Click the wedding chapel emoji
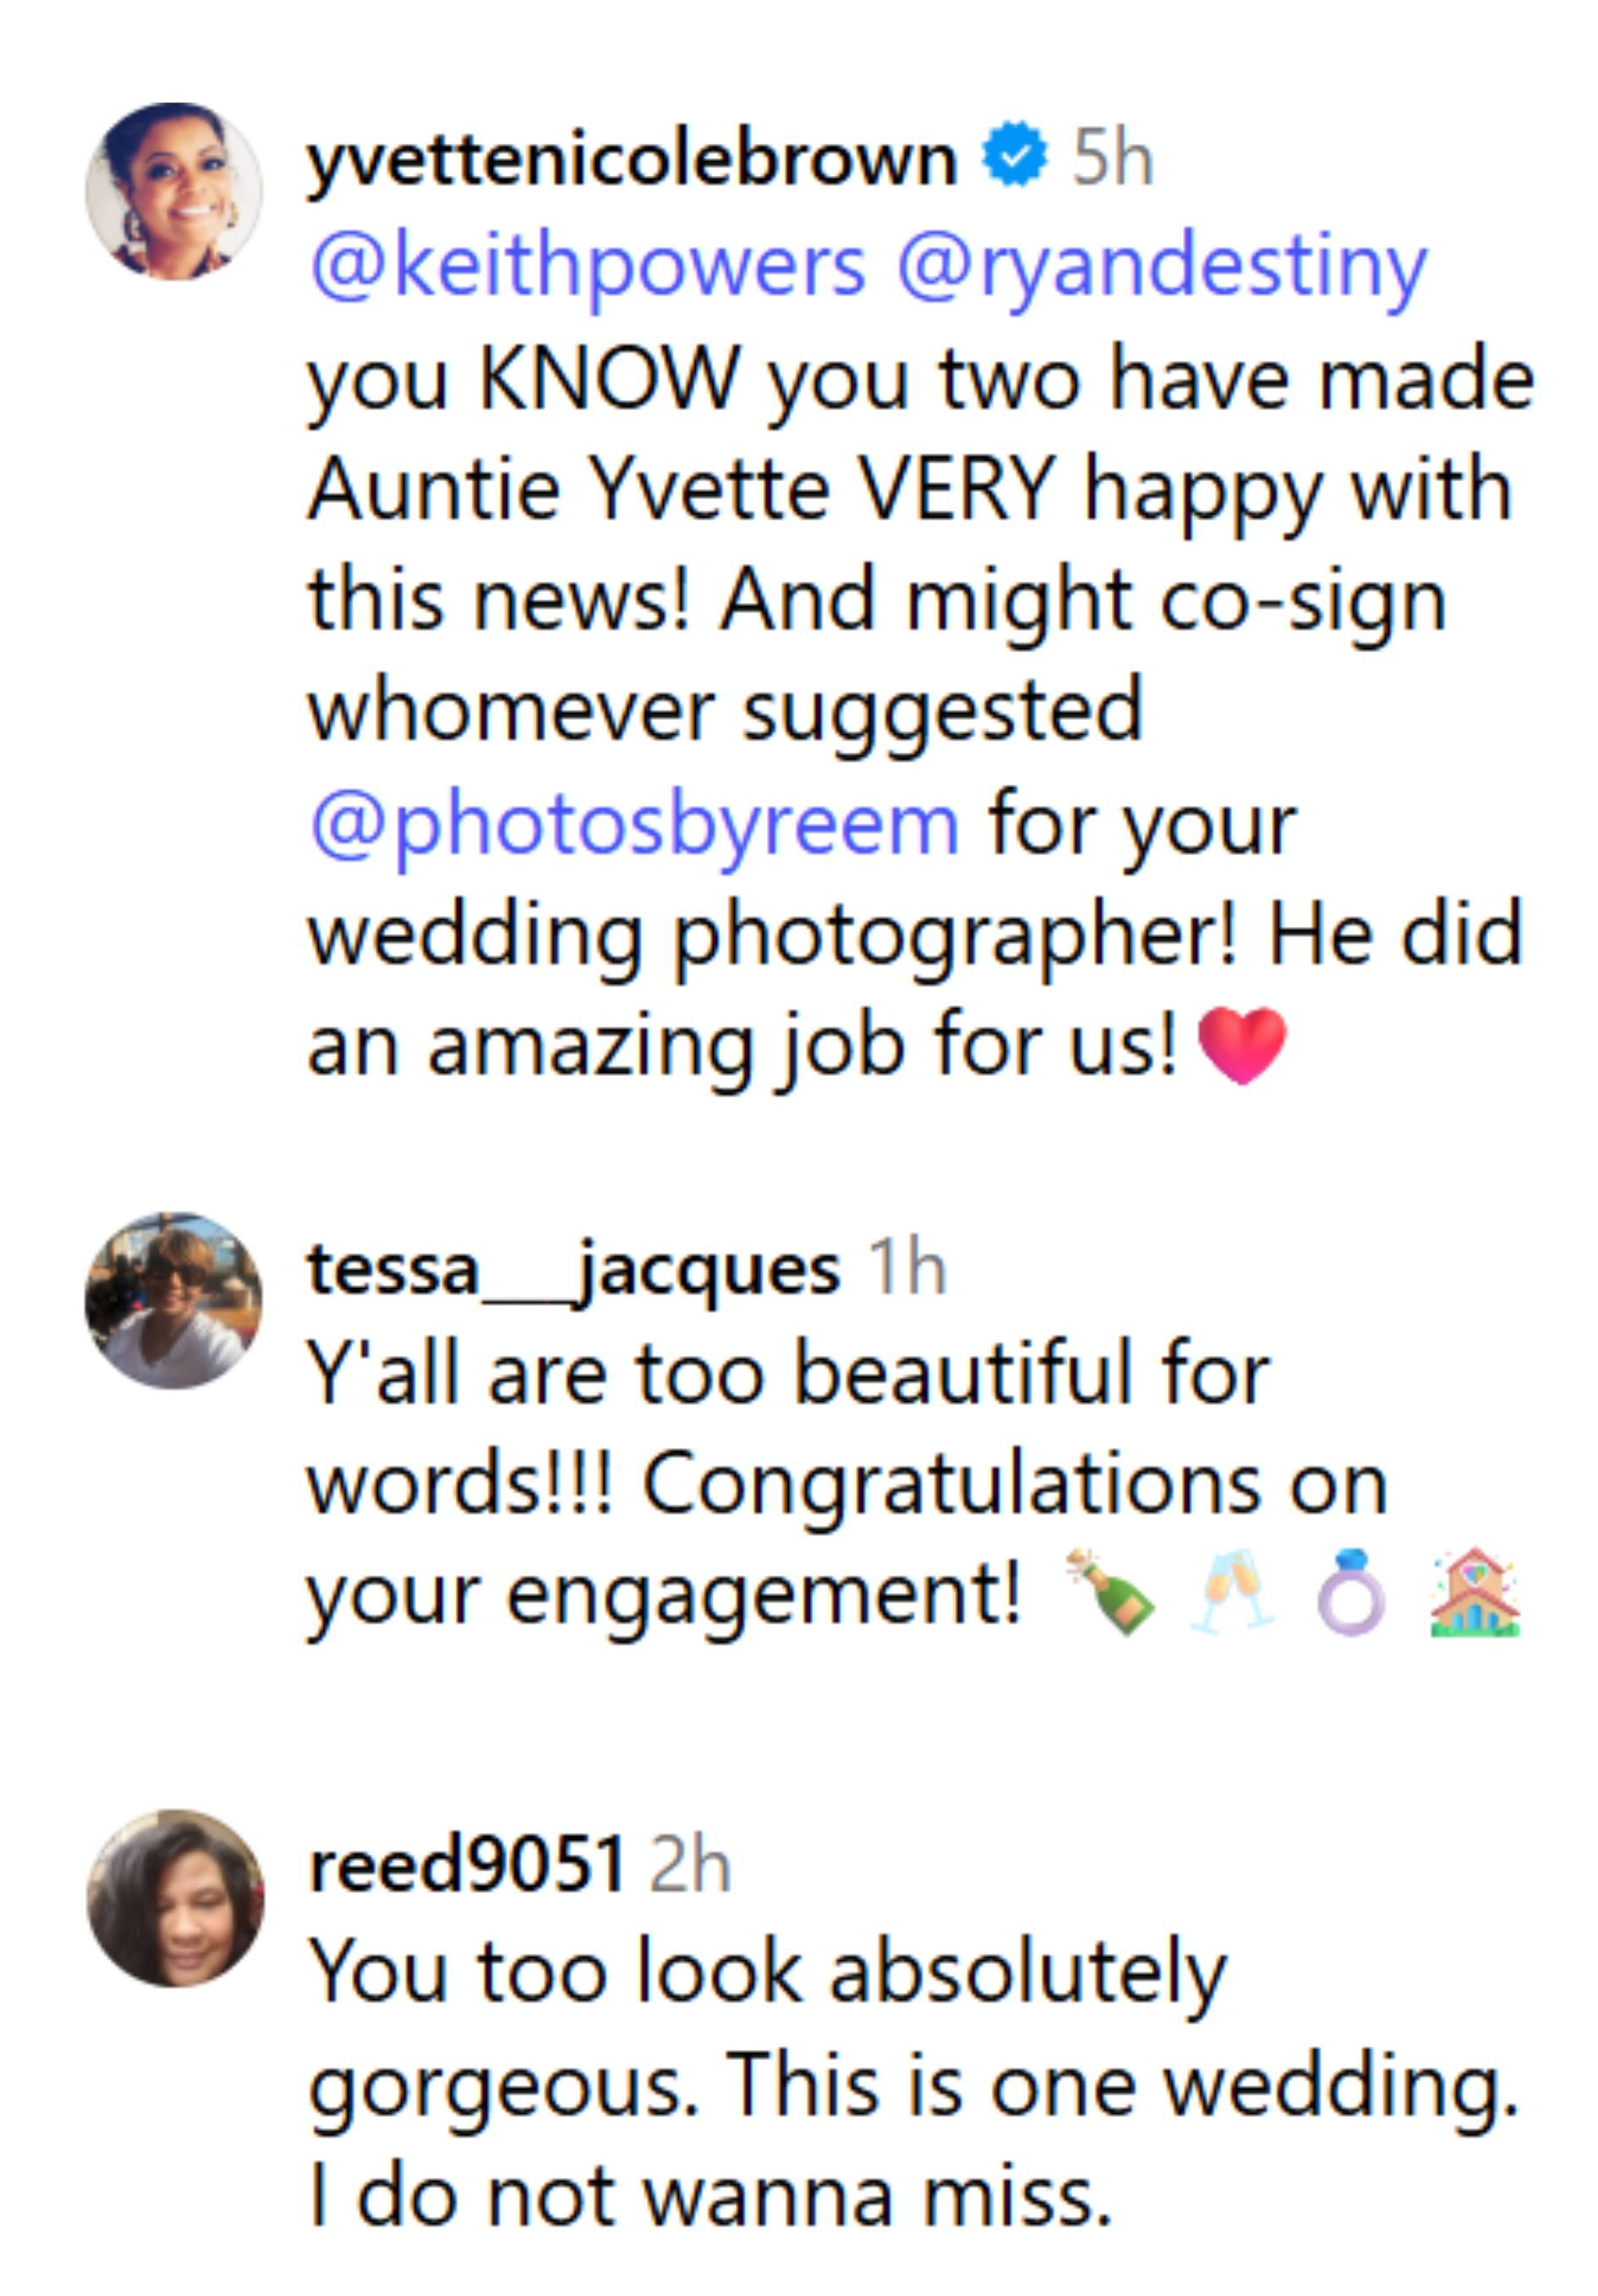This screenshot has height=2296, width=1598. 1474,1592
